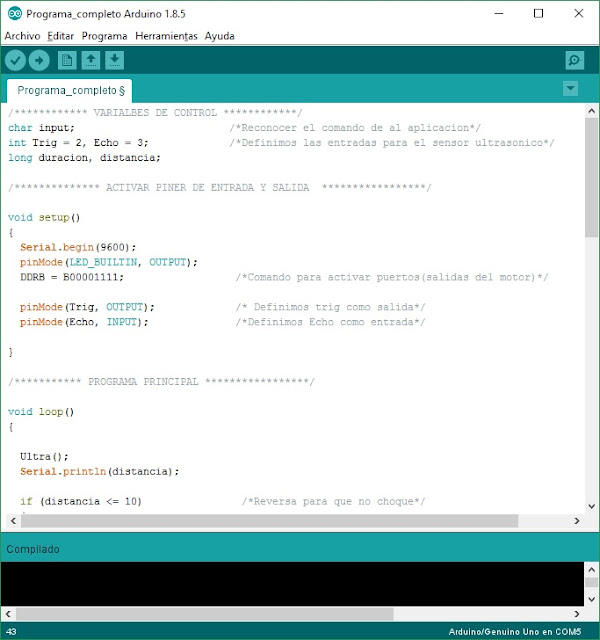The width and height of the screenshot is (600, 640).
Task: Open the Herramientas menu
Action: pyautogui.click(x=166, y=36)
